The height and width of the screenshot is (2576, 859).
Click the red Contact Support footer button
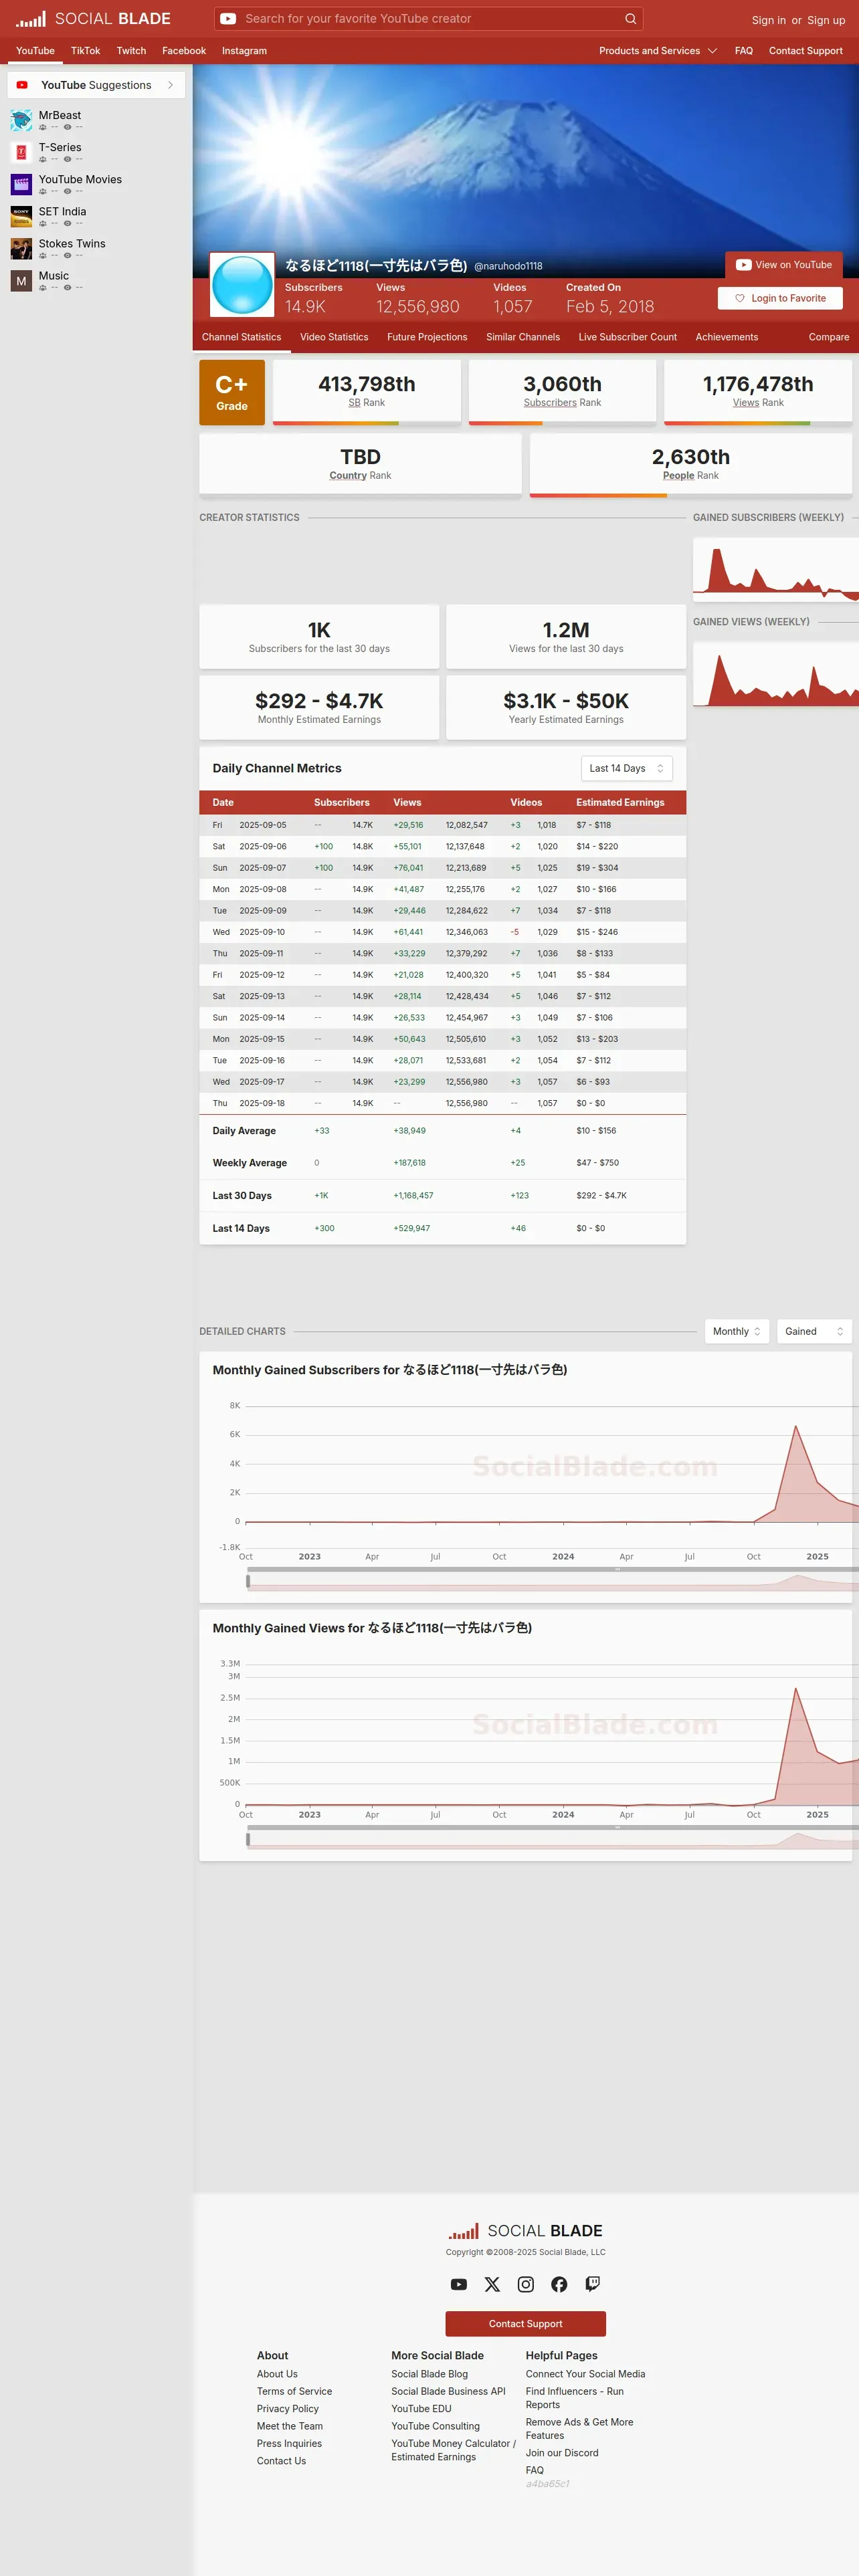(x=526, y=2324)
